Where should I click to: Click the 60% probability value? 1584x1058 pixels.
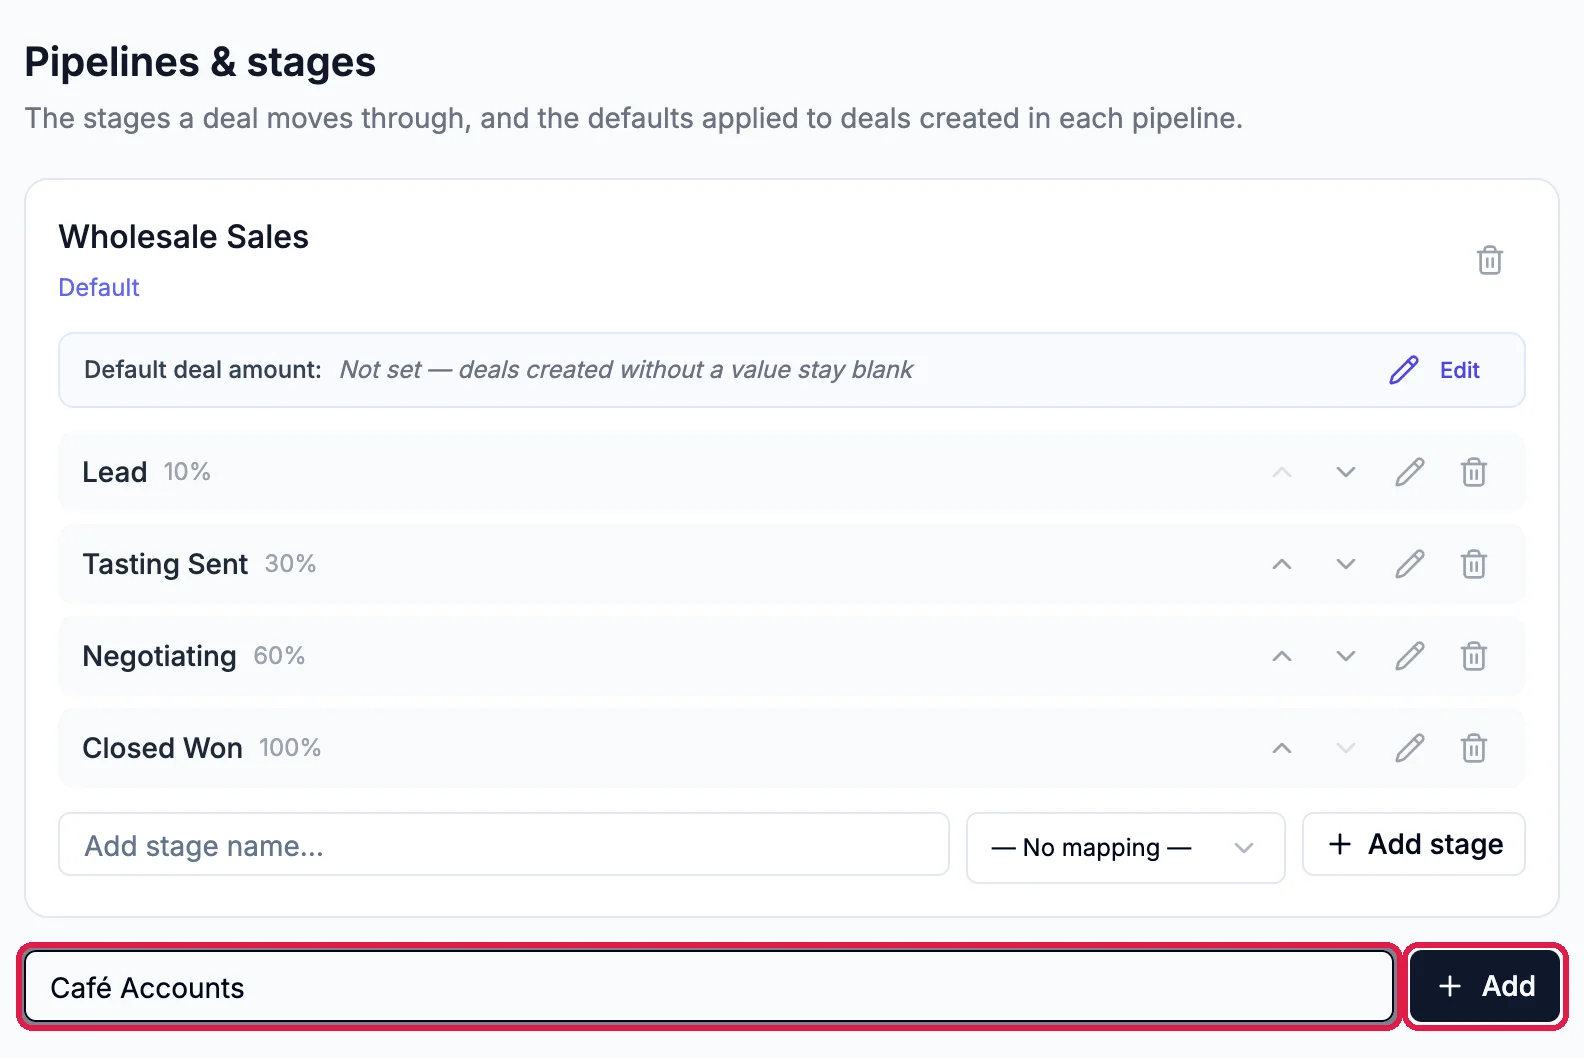pos(279,656)
